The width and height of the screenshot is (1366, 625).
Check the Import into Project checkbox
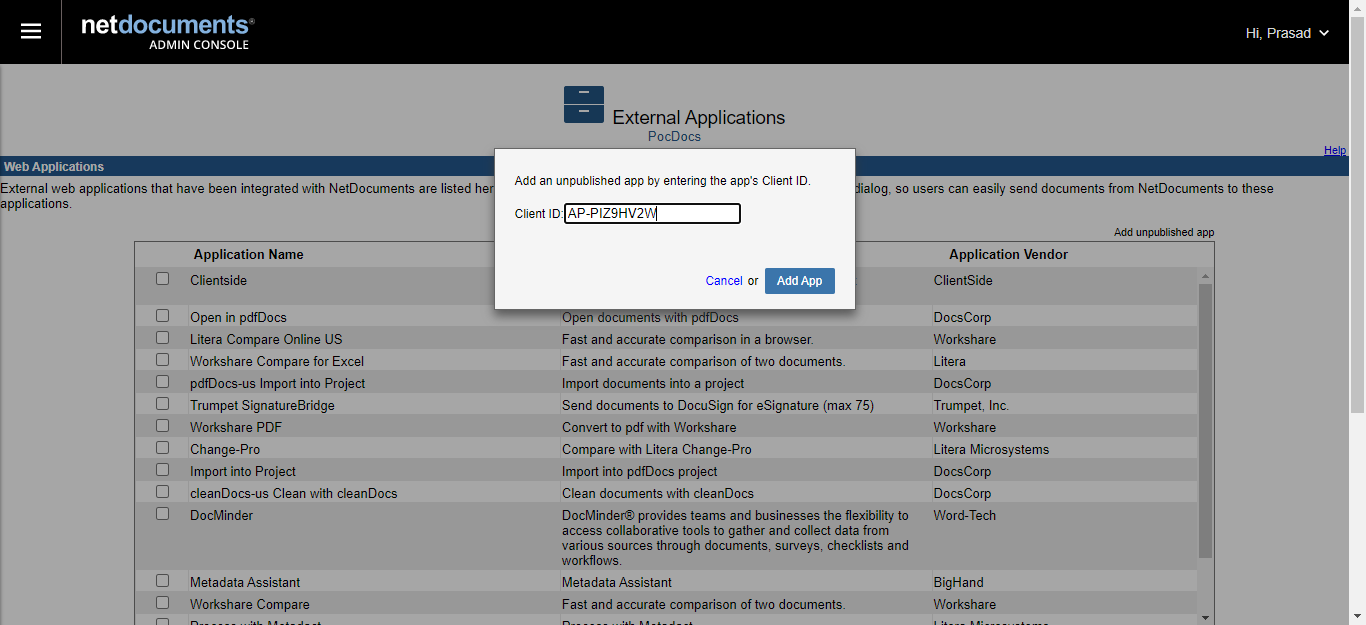coord(163,470)
